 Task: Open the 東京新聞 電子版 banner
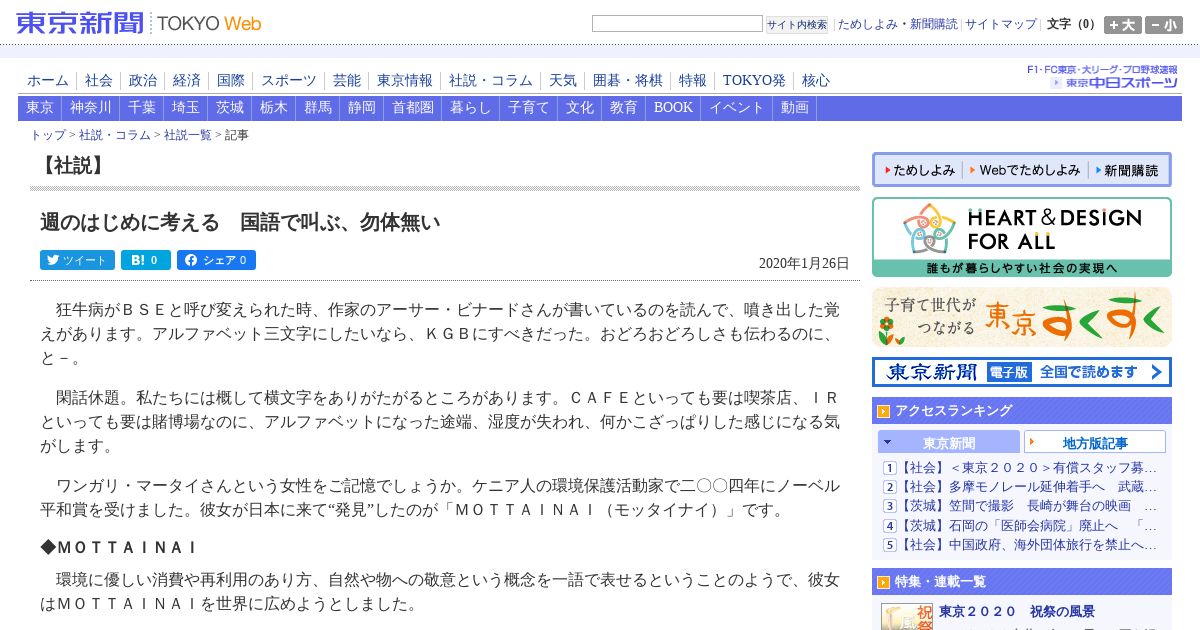pyautogui.click(x=1022, y=372)
